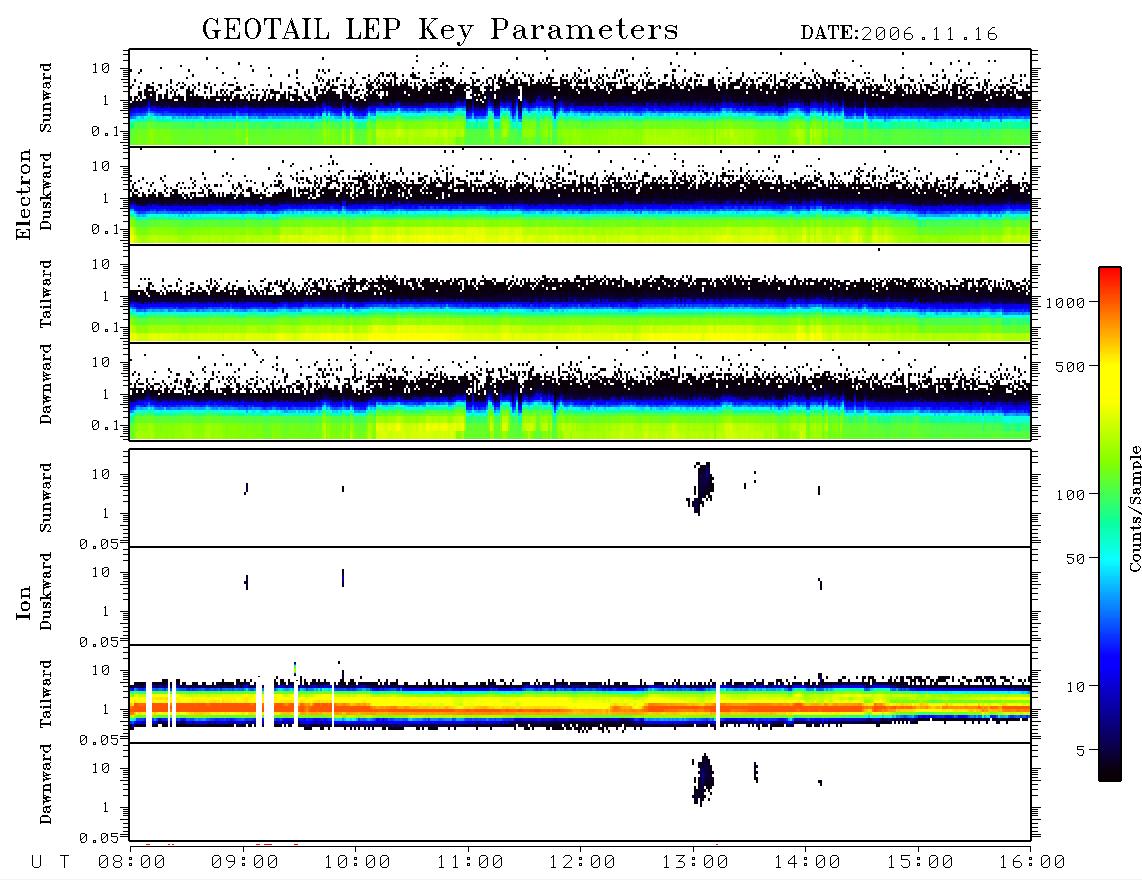This screenshot has height=880, width=1142.
Task: Click the red top of the color bar
Action: (1110, 274)
